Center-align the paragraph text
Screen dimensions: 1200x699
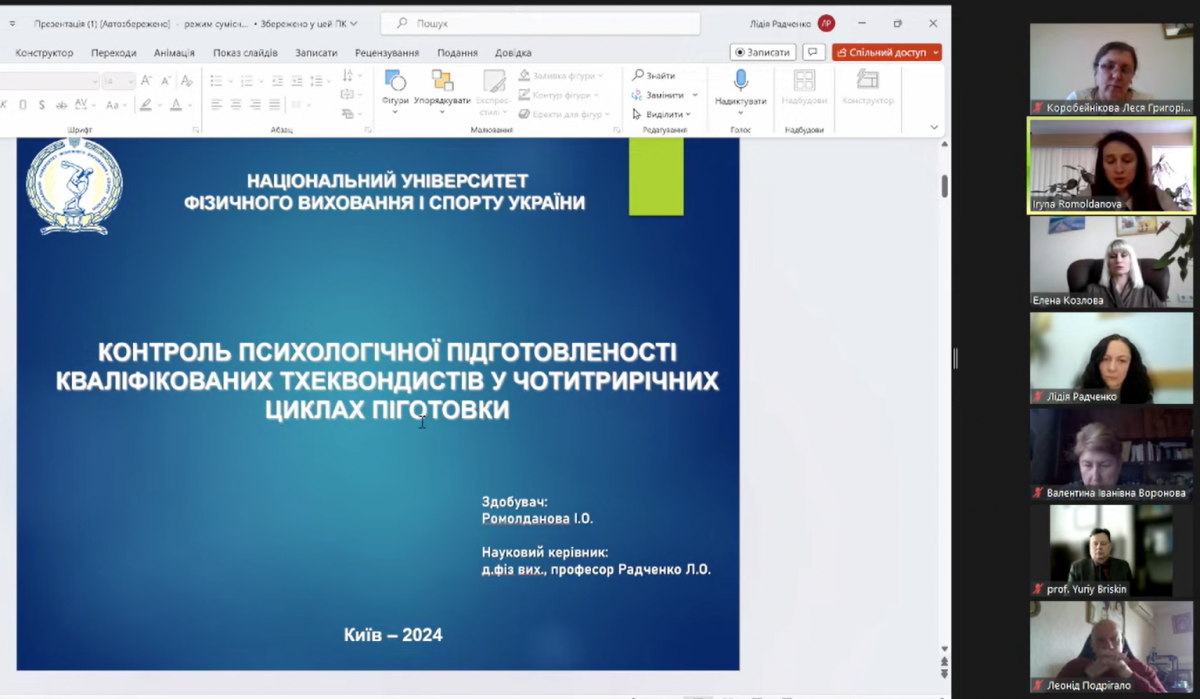[236, 105]
